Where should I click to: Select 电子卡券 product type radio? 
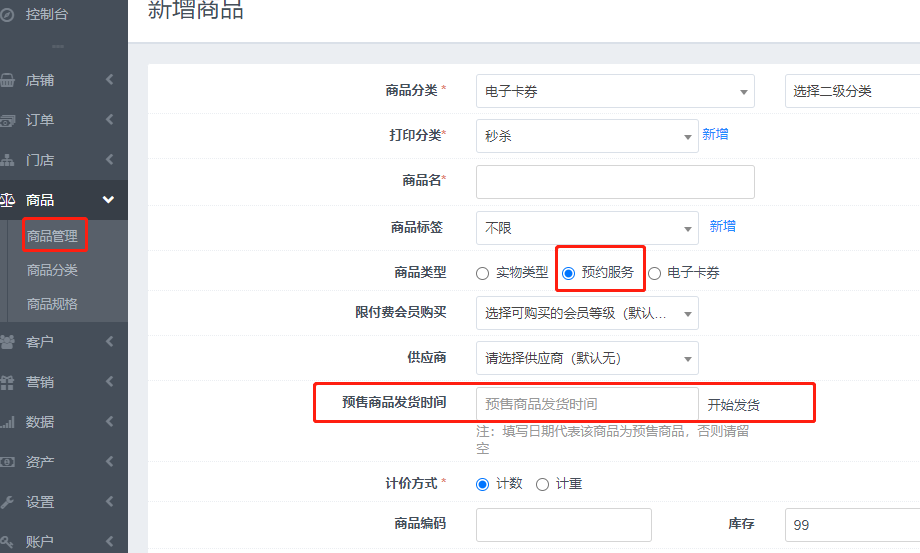coord(654,273)
